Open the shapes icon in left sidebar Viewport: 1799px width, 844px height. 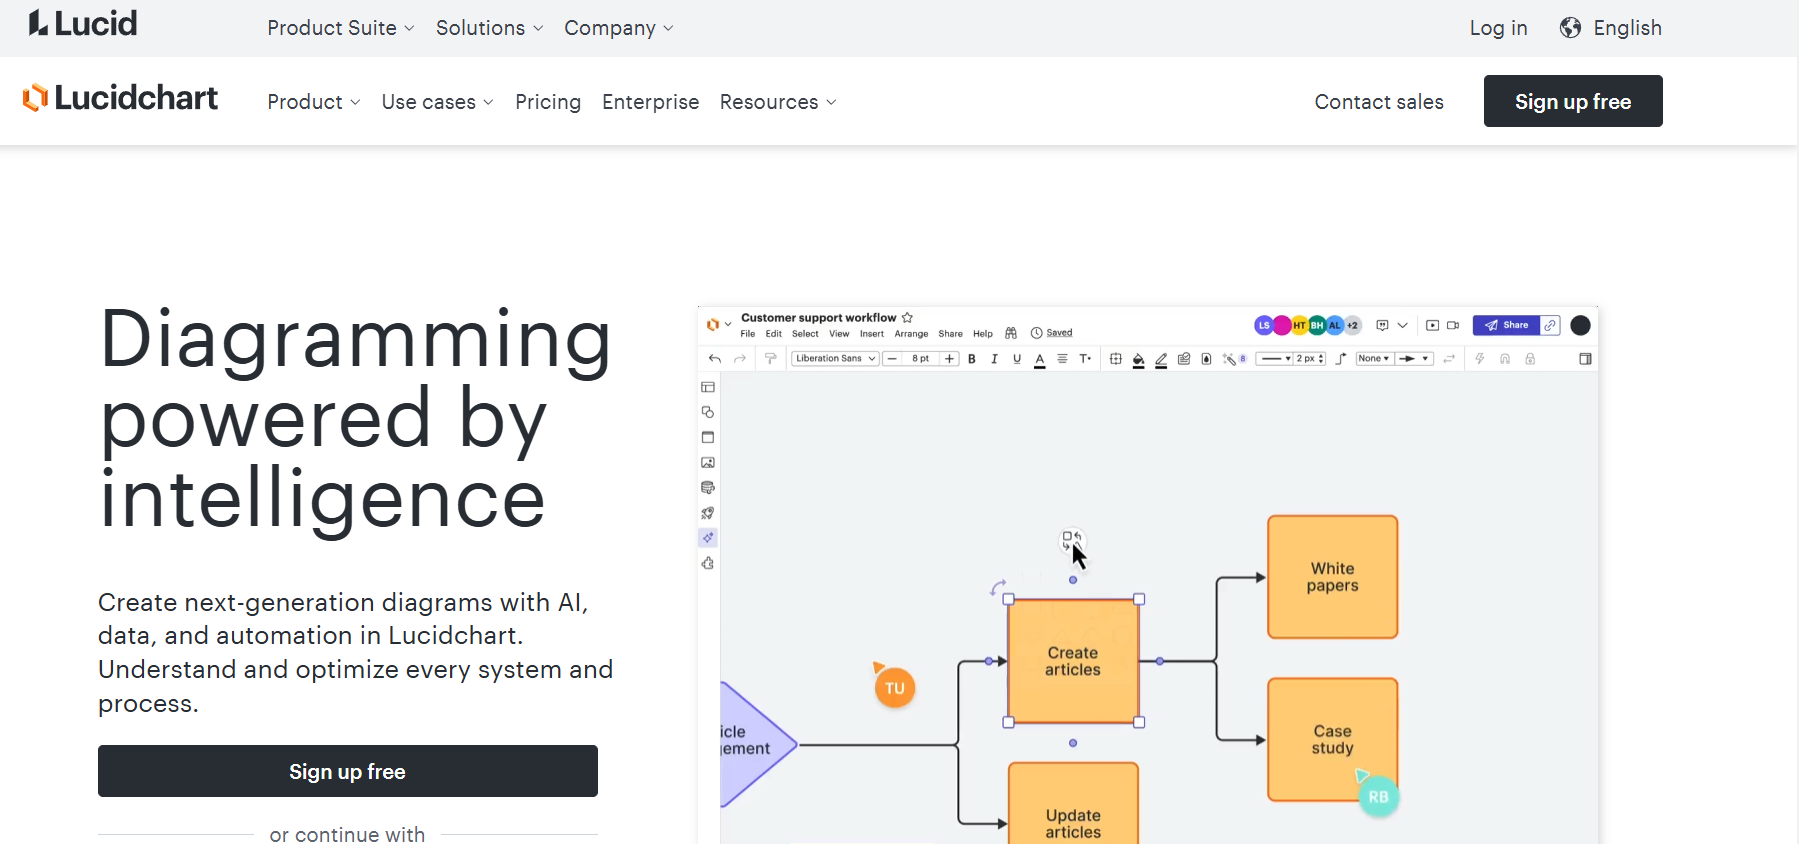[708, 412]
